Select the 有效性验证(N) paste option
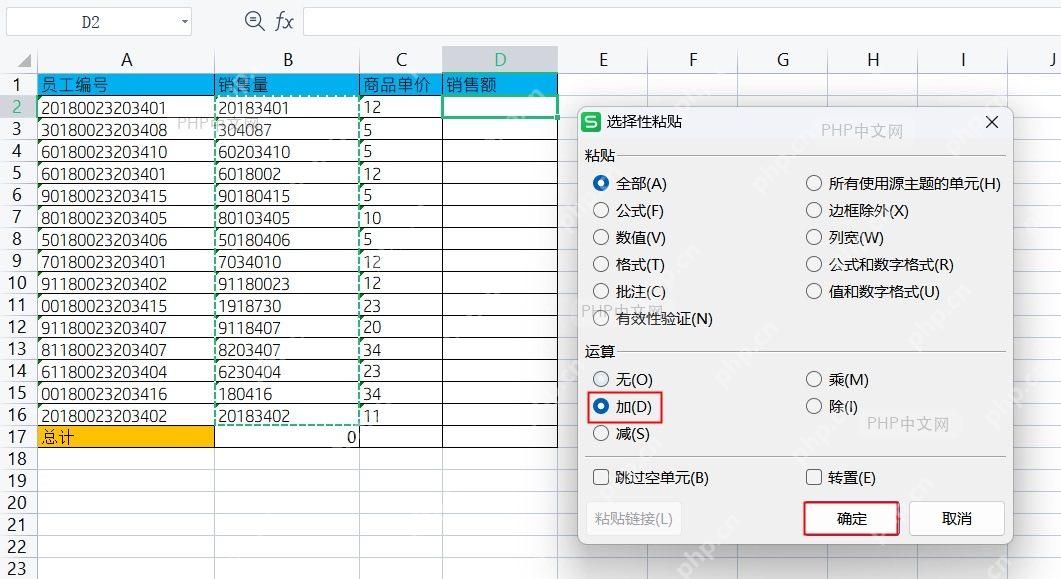1061x579 pixels. pos(652,319)
